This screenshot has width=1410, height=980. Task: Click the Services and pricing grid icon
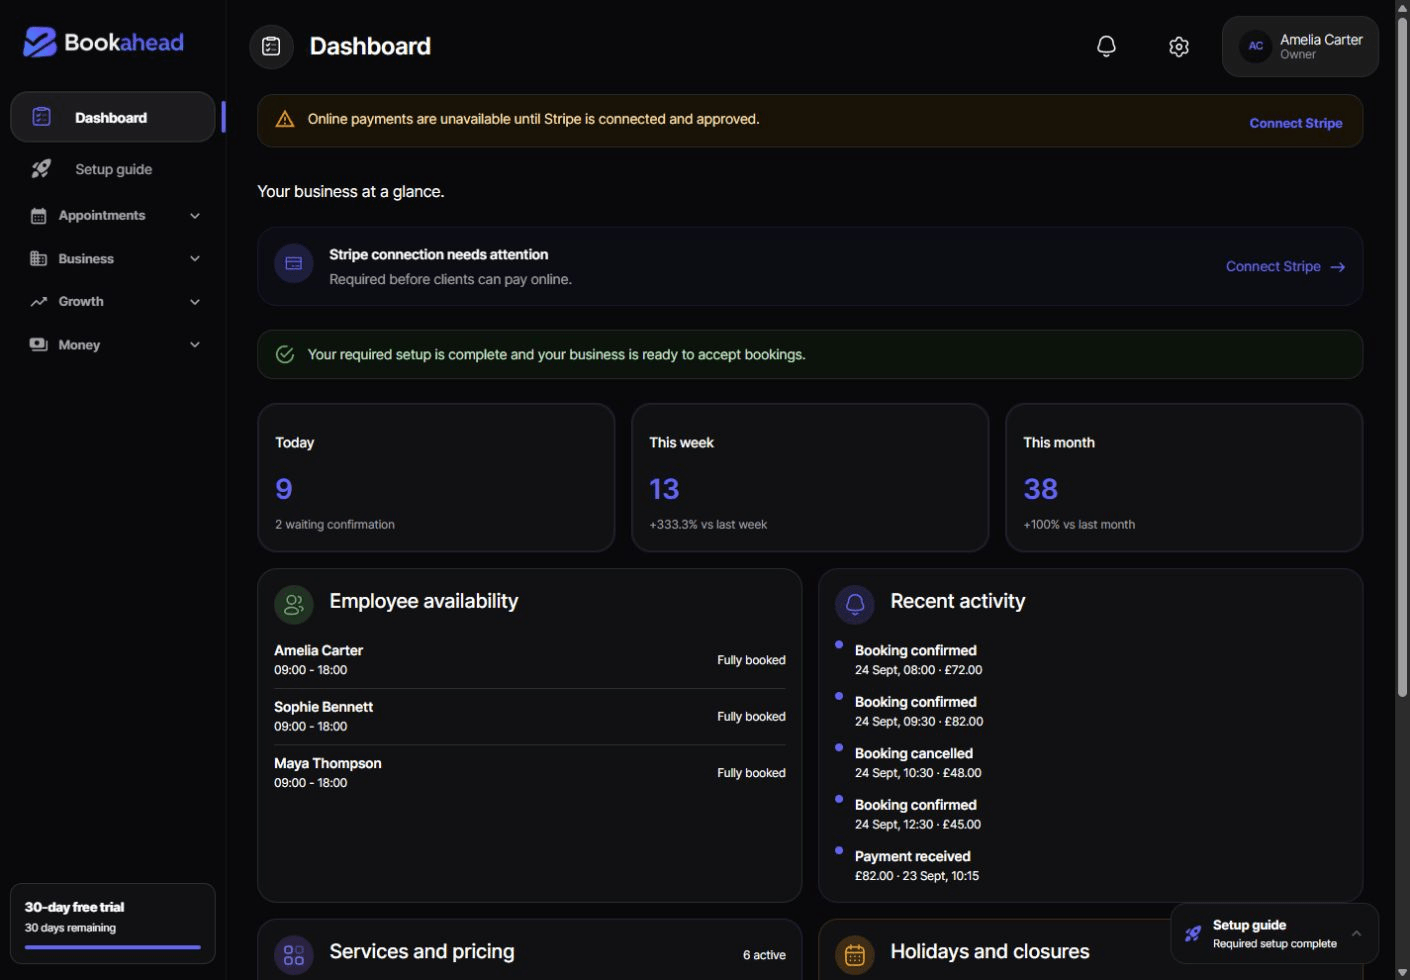click(x=294, y=955)
